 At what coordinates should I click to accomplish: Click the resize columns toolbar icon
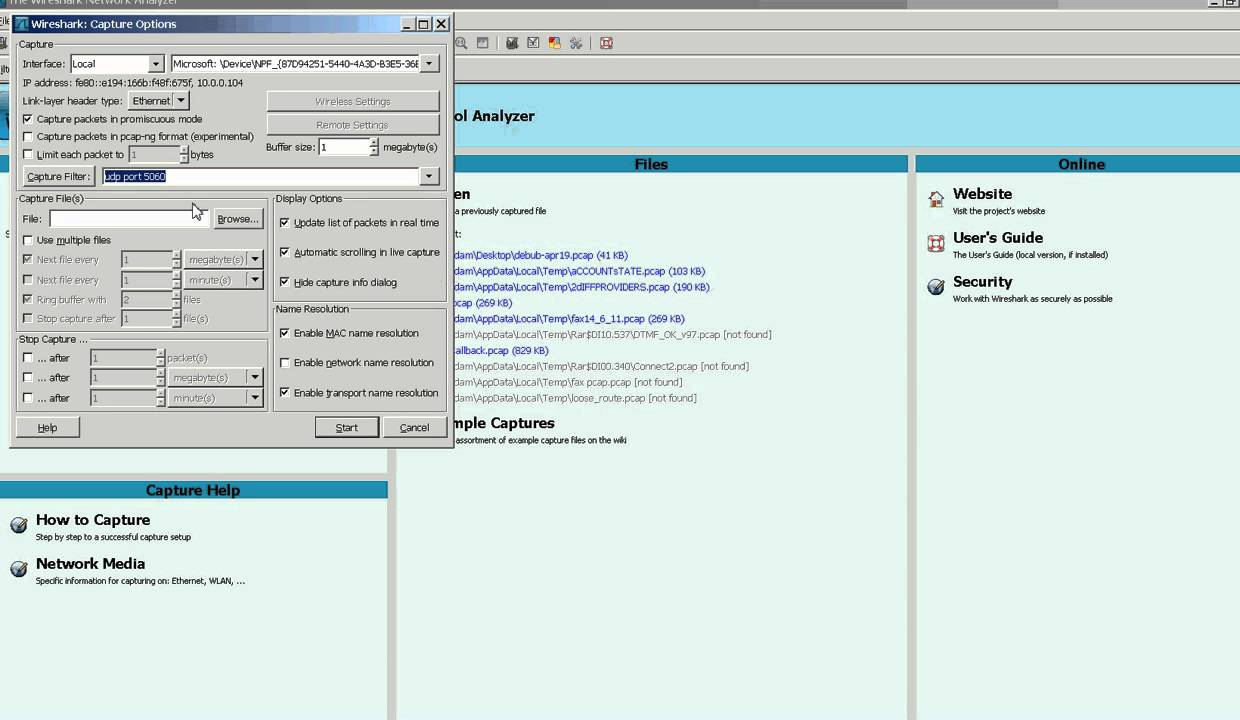[483, 43]
